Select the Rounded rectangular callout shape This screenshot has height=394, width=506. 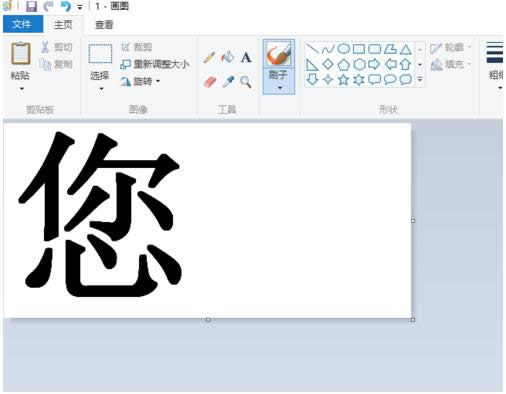(x=374, y=80)
